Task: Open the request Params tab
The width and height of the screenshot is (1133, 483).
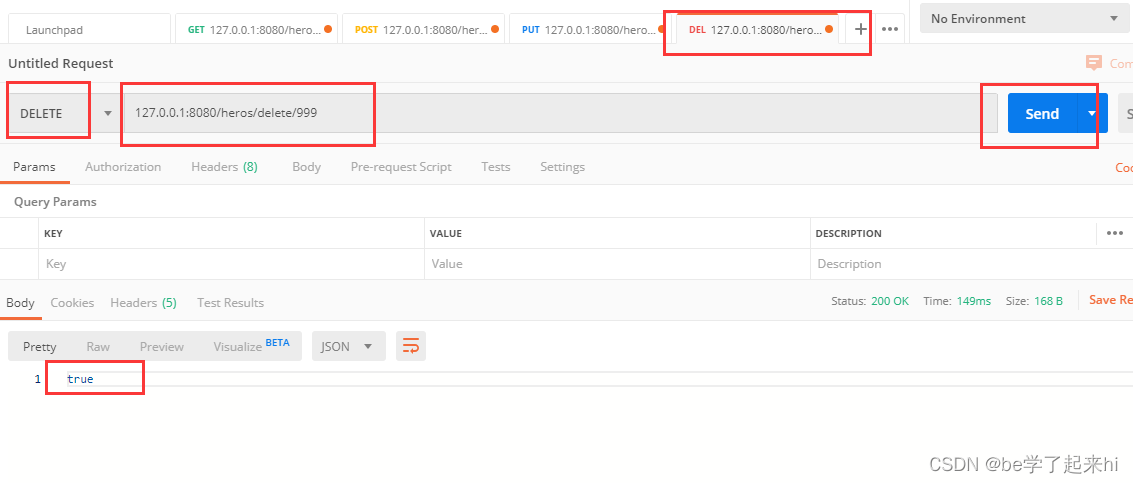Action: click(34, 167)
